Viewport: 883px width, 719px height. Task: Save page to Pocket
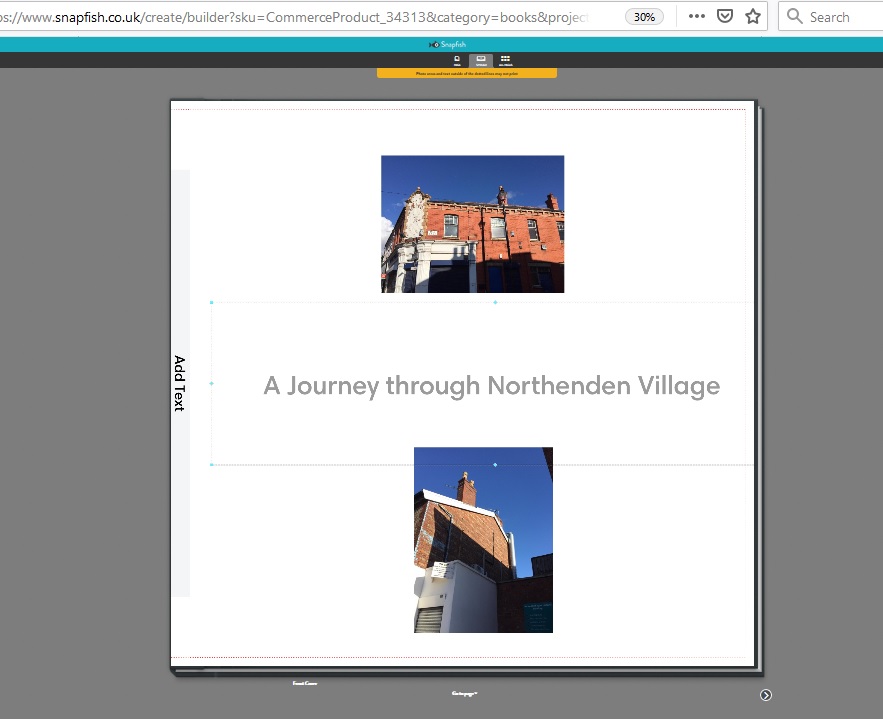coord(725,17)
